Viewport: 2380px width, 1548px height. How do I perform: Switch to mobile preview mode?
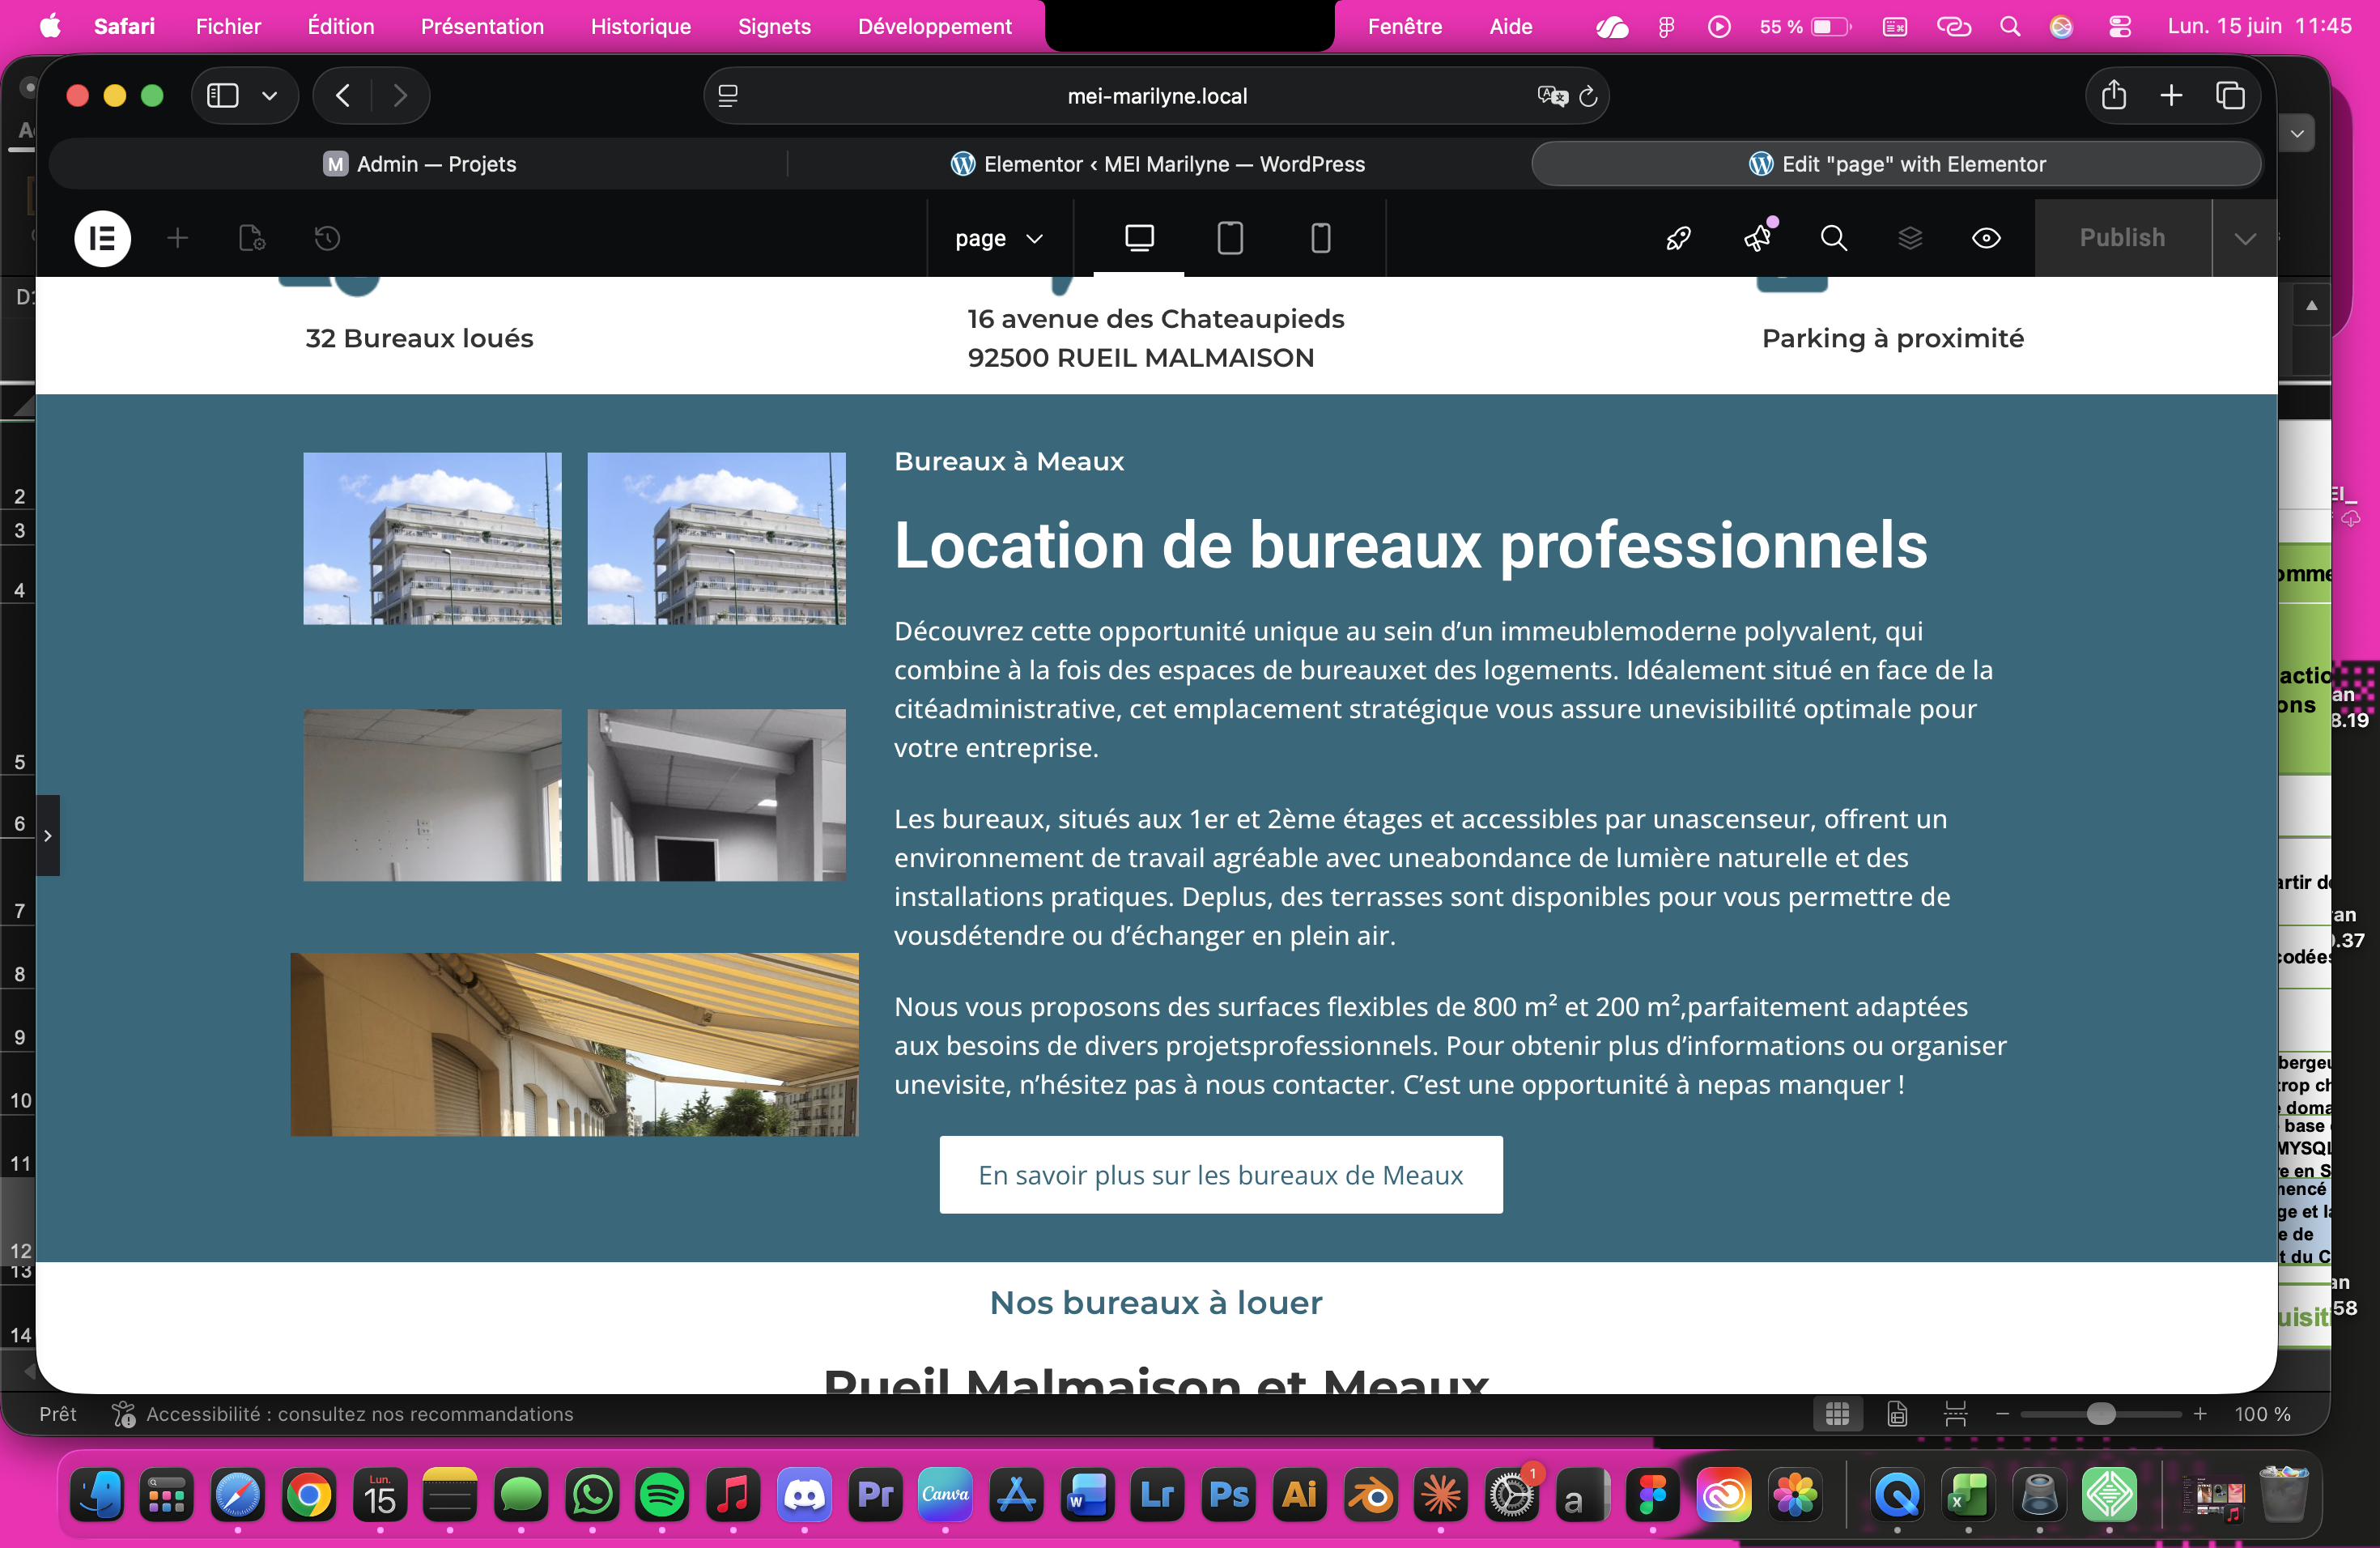(x=1320, y=238)
